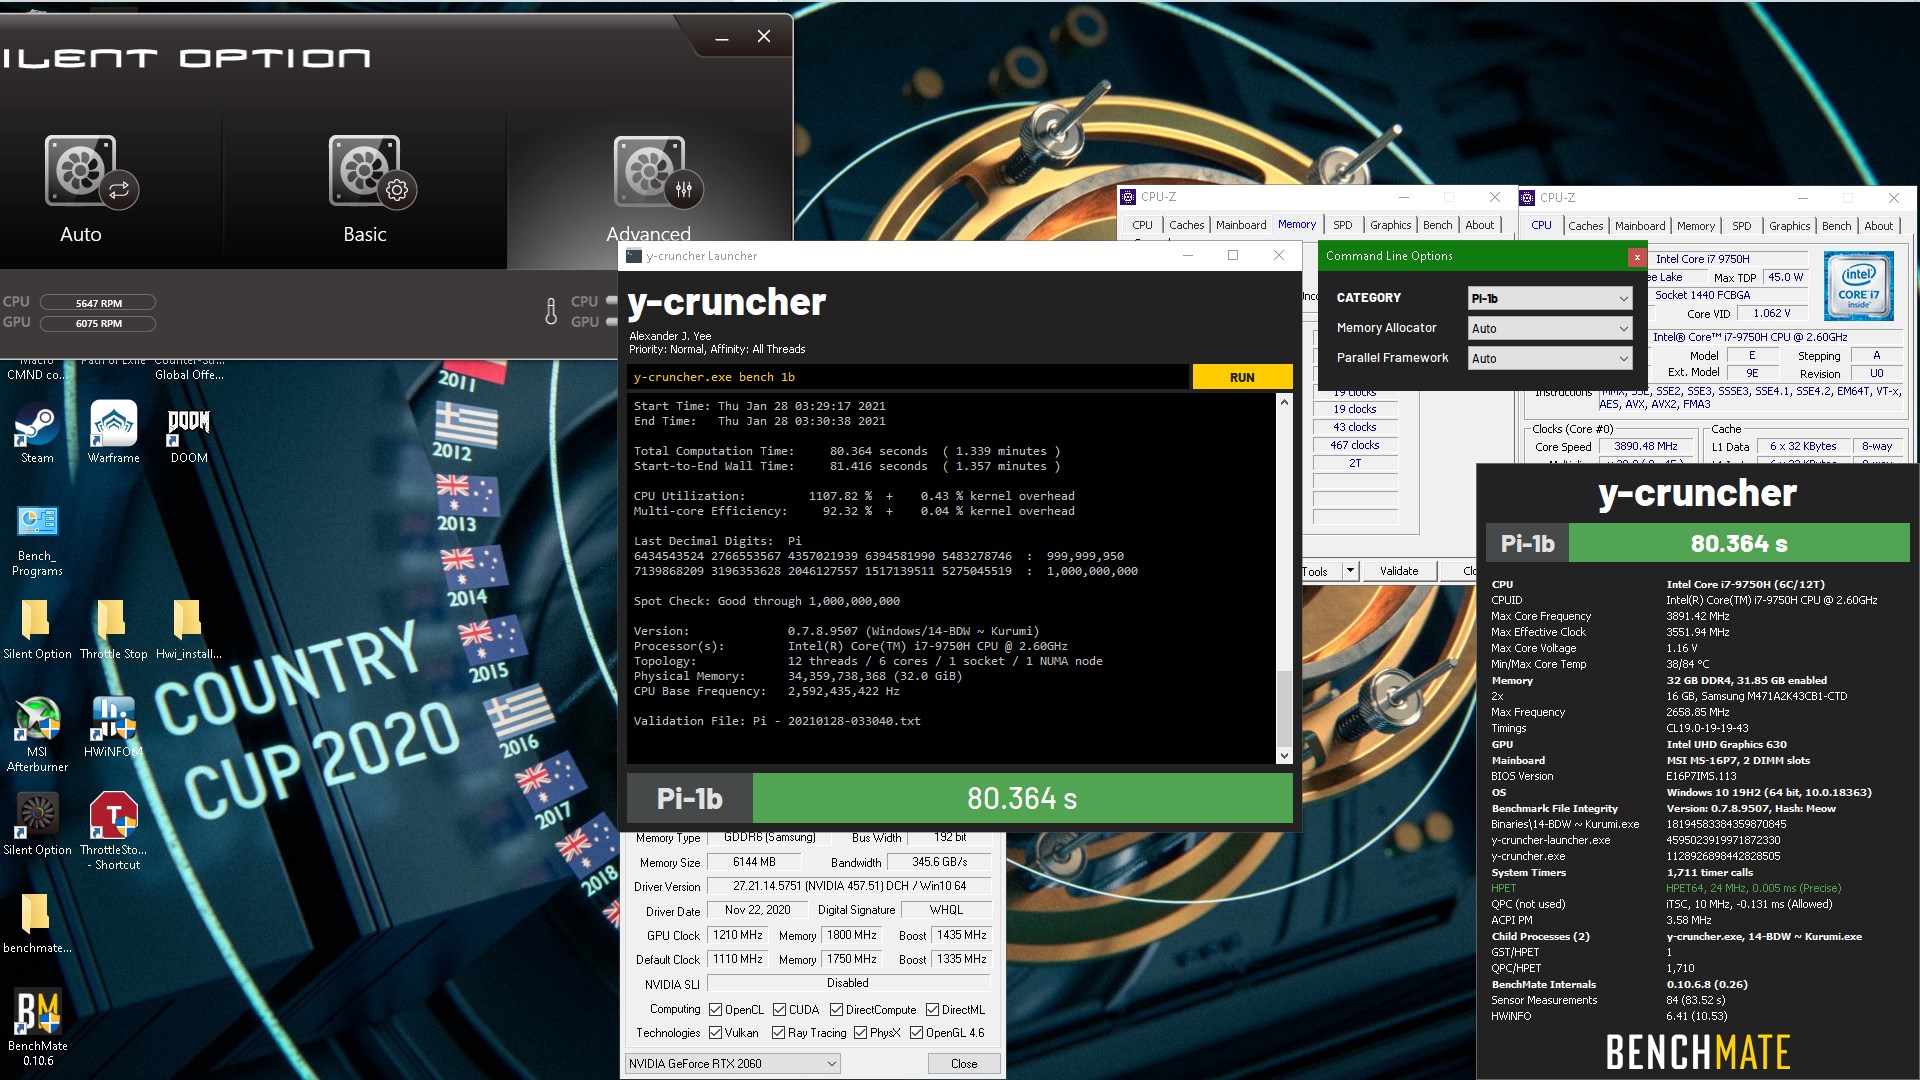
Task: Toggle the DirectCompute checkbox
Action: pos(836,1010)
